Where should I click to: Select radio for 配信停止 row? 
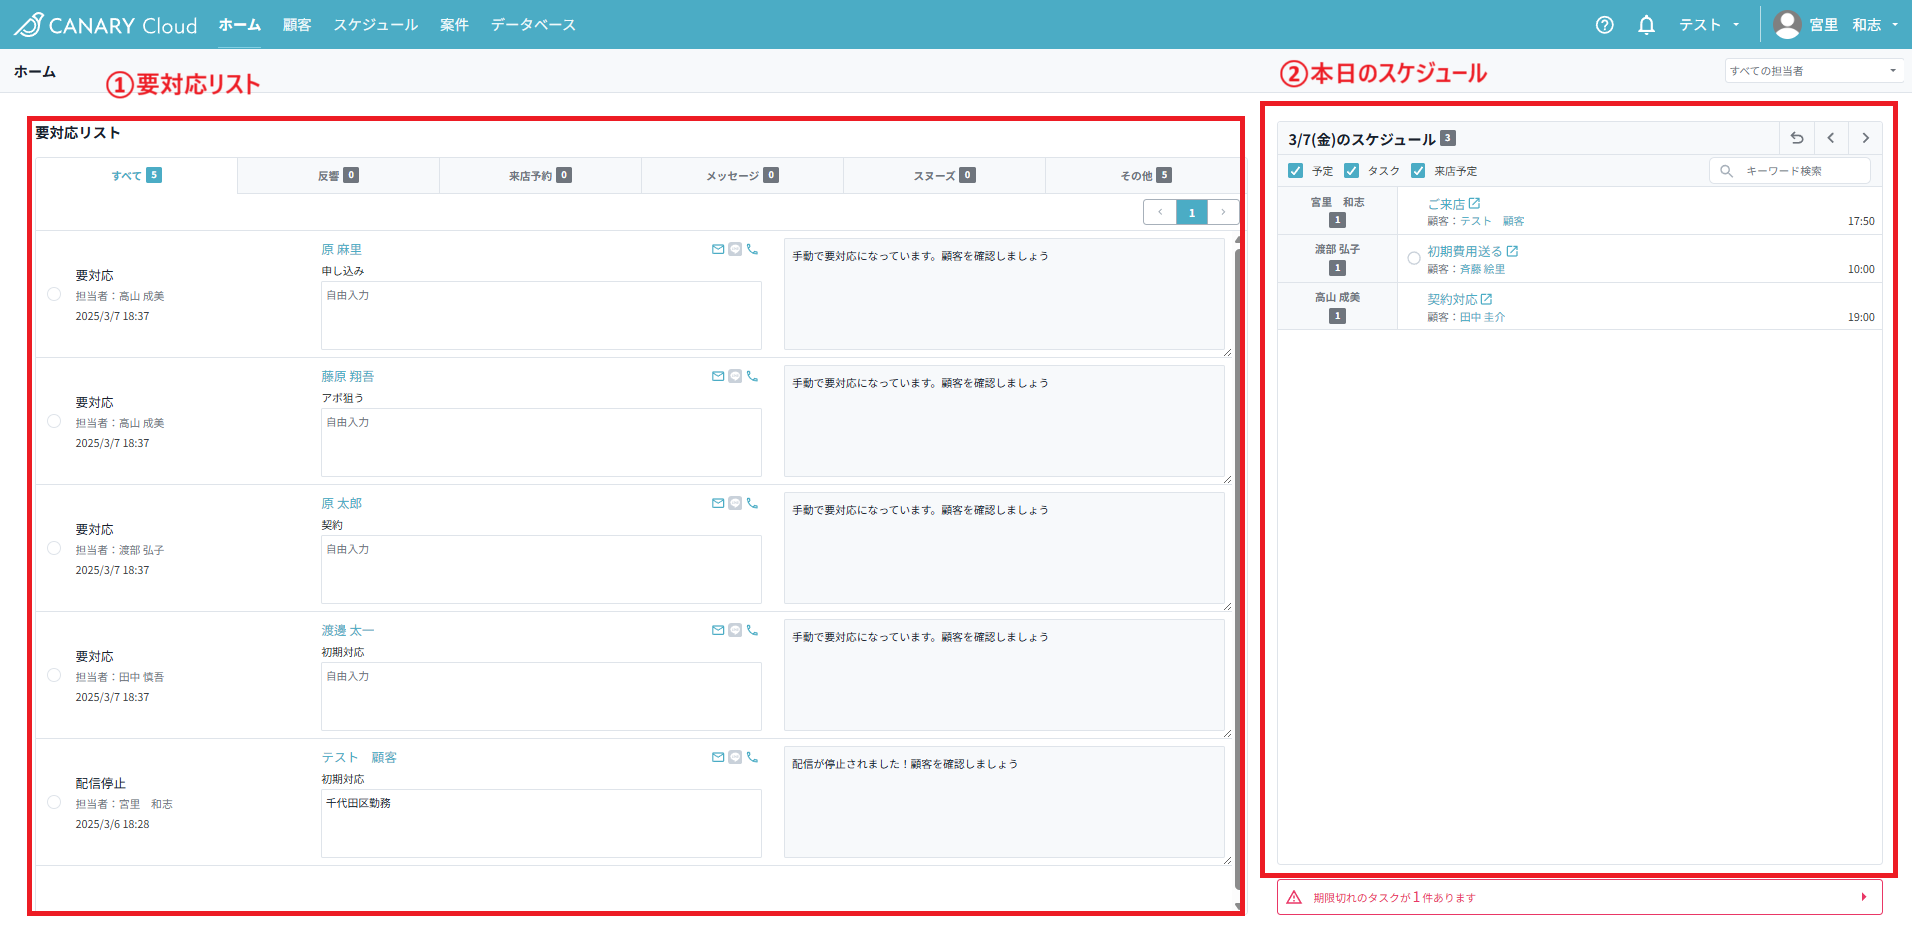54,802
